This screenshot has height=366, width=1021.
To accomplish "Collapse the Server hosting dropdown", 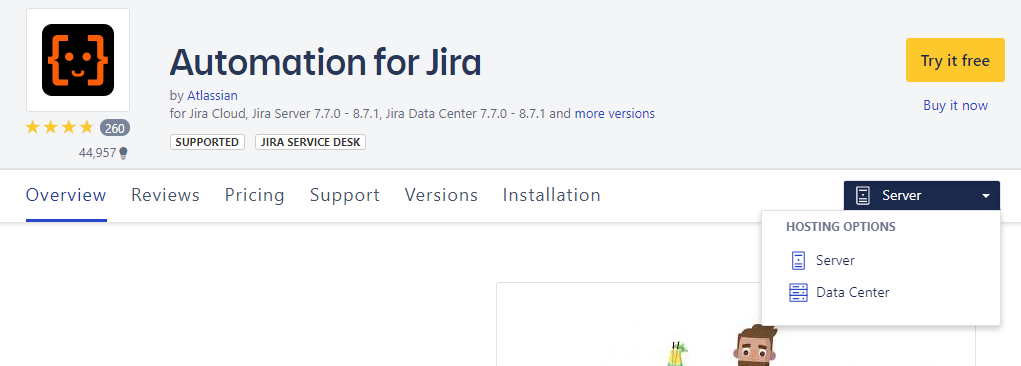I will coord(921,195).
